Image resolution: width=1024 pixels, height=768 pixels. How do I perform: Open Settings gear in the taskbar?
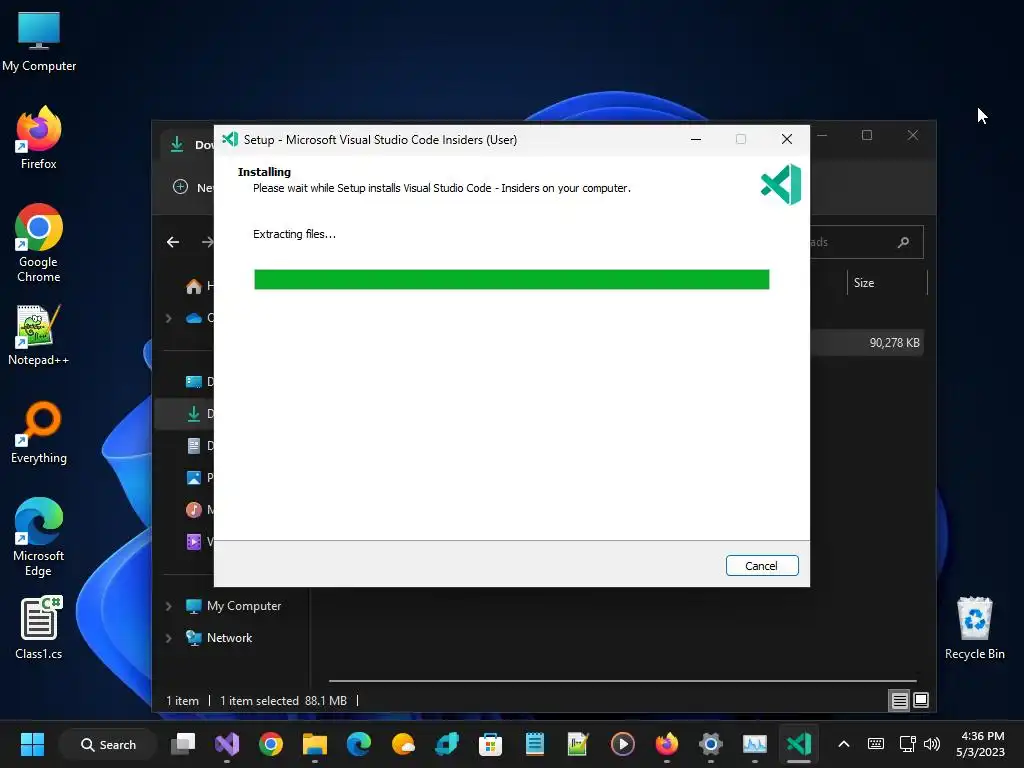[x=711, y=744]
